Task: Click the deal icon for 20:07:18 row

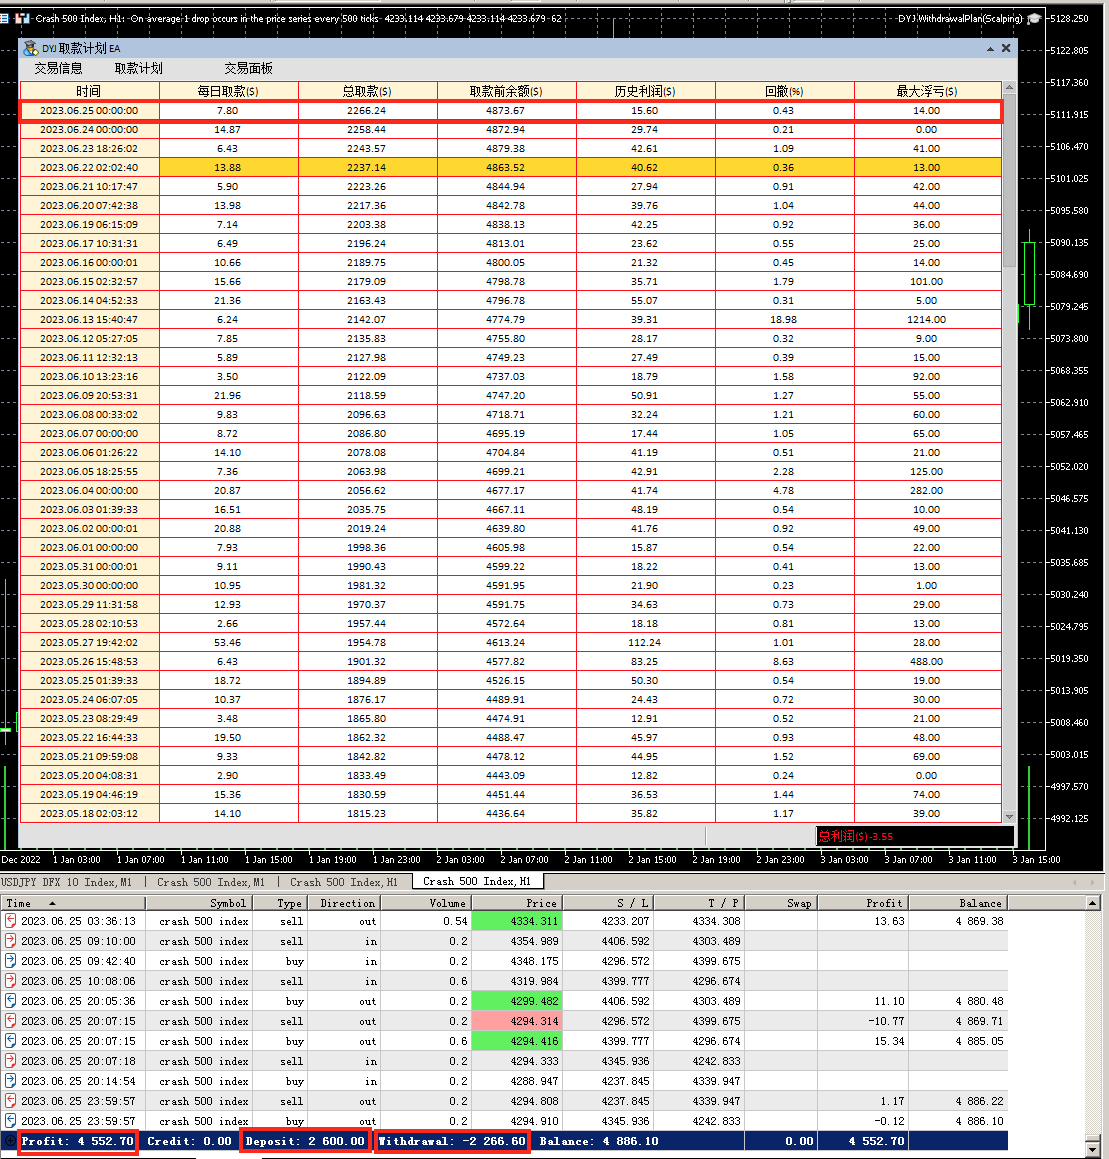Action: point(10,1061)
